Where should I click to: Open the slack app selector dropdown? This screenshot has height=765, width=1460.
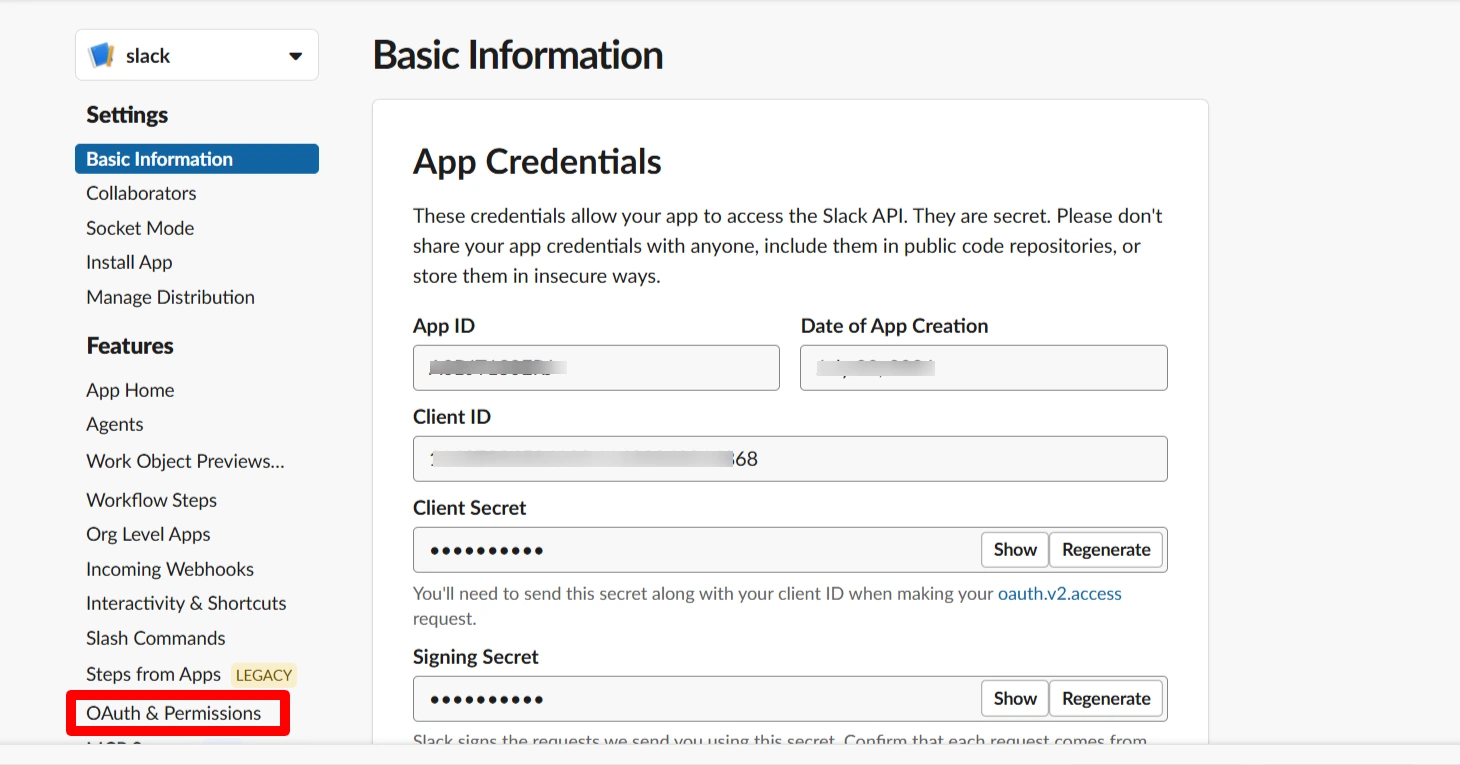197,55
